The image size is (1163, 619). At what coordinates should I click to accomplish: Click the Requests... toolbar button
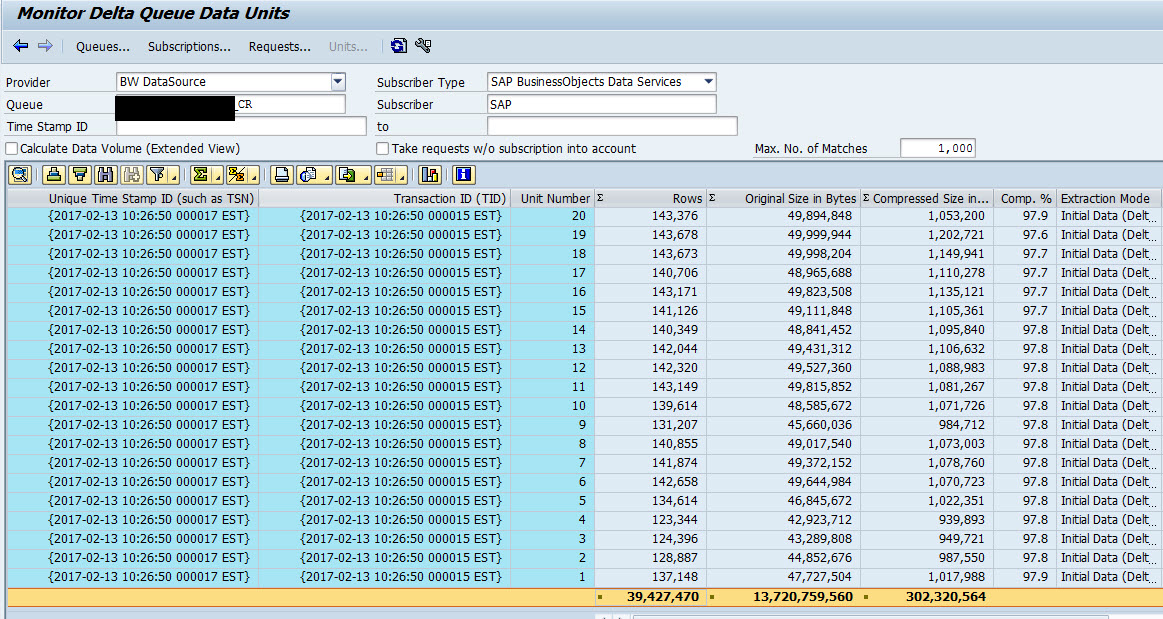click(279, 47)
